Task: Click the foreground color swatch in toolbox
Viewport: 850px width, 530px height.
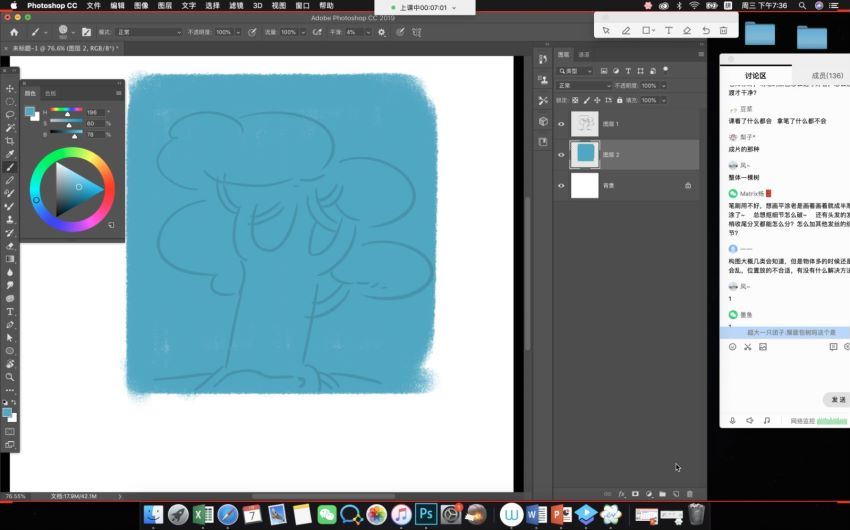Action: (7, 413)
